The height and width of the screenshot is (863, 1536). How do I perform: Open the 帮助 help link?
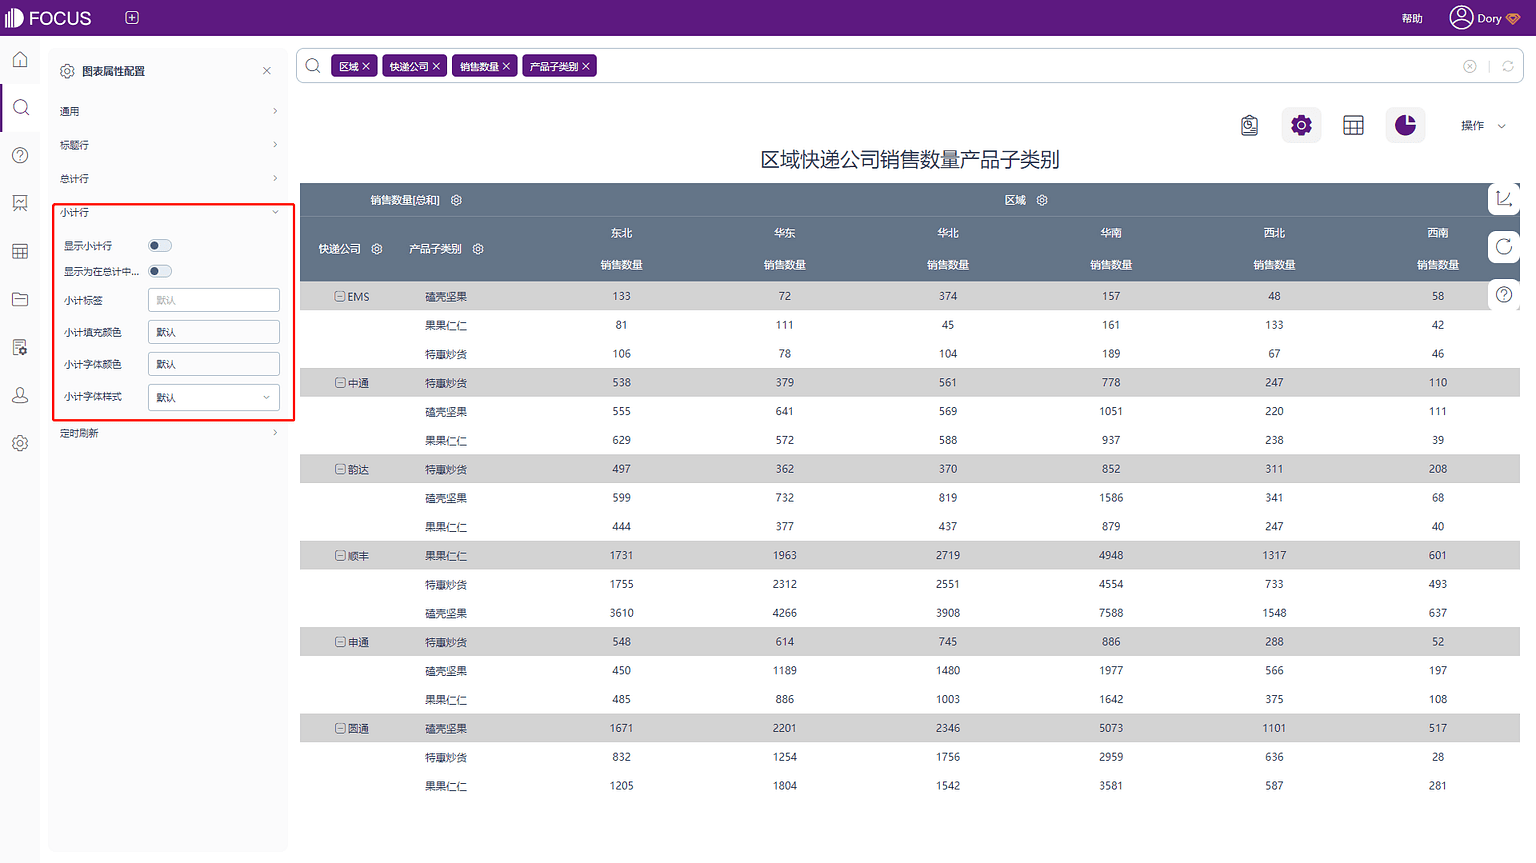(x=1412, y=18)
